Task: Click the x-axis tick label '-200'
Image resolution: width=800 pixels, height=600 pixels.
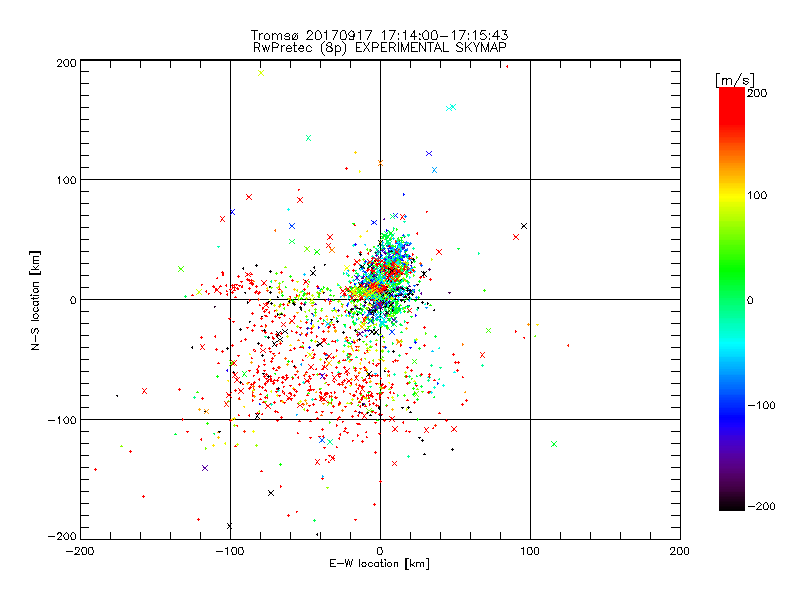Action: tap(80, 551)
